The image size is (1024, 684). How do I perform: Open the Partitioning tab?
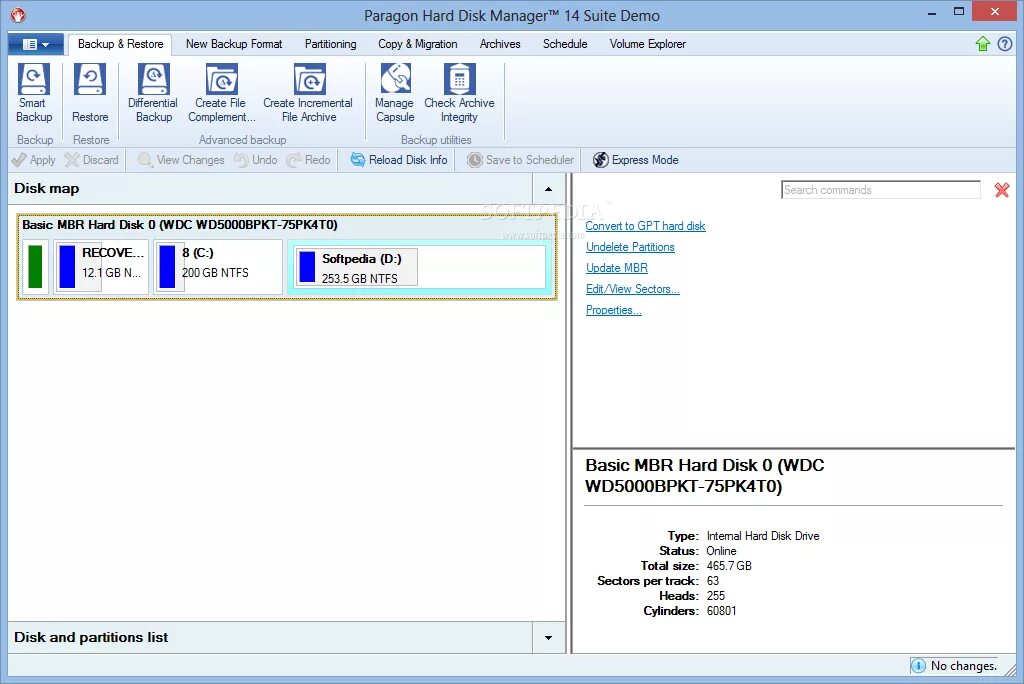pos(330,44)
